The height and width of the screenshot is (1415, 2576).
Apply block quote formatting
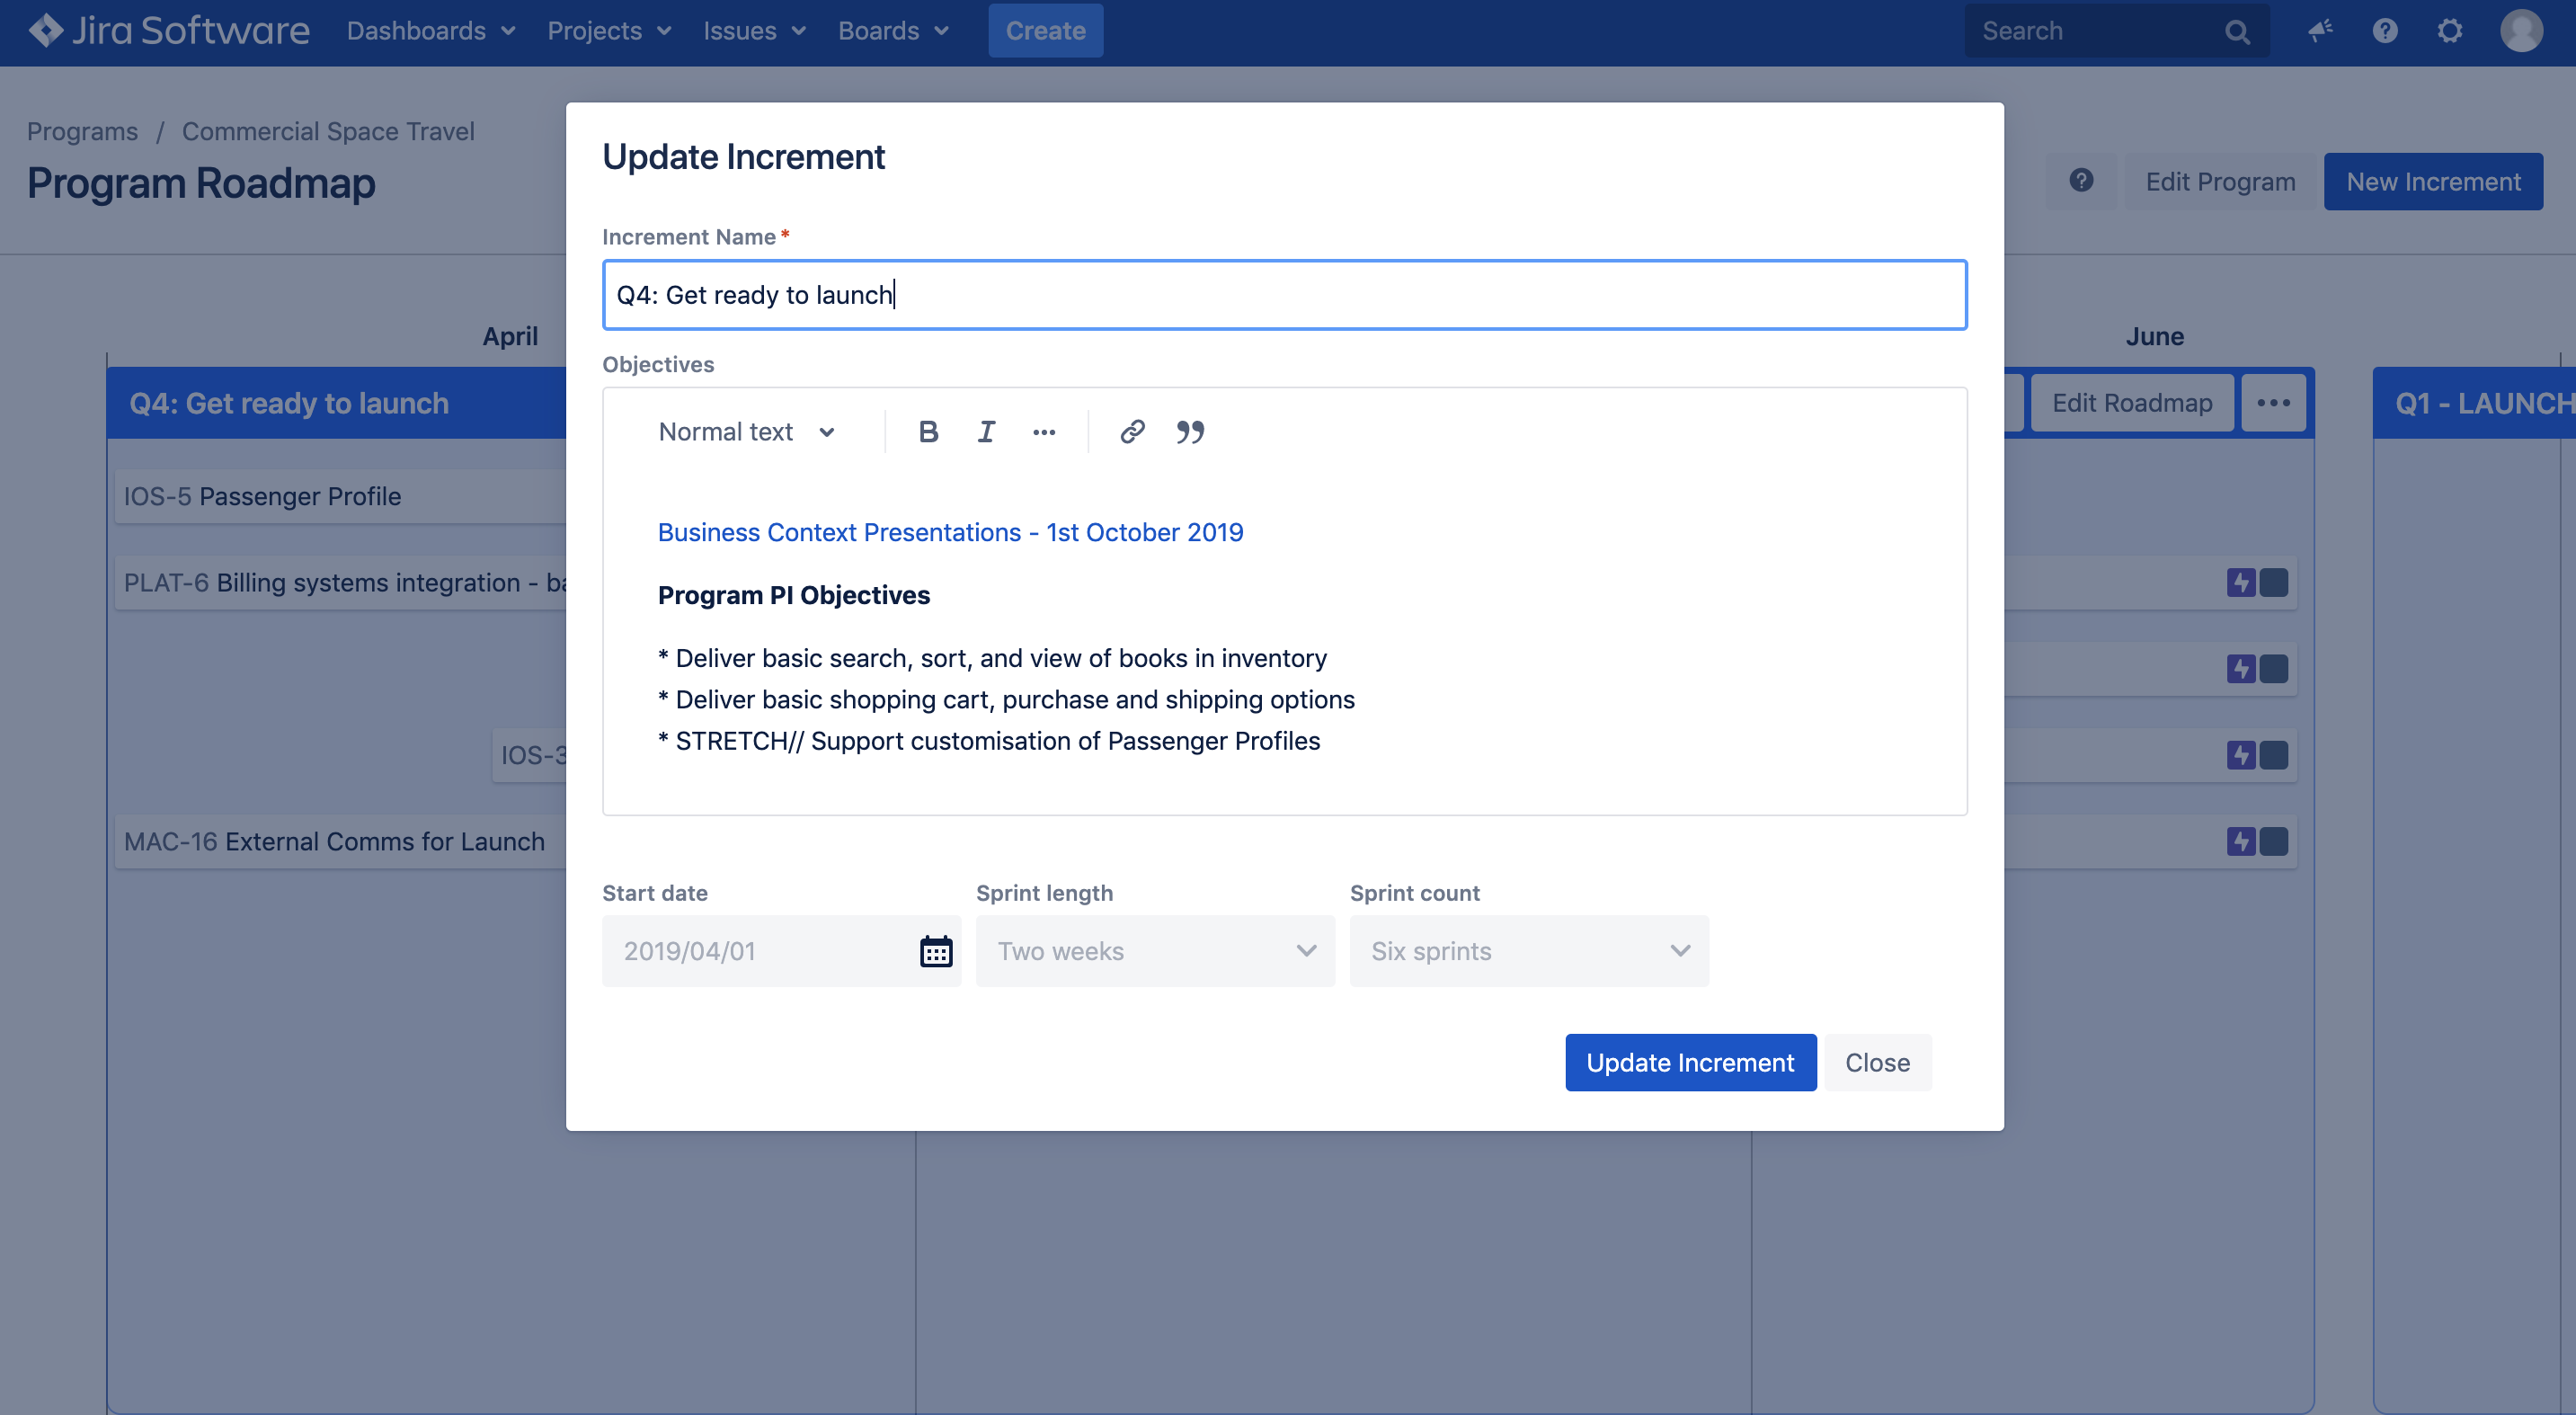click(1190, 432)
